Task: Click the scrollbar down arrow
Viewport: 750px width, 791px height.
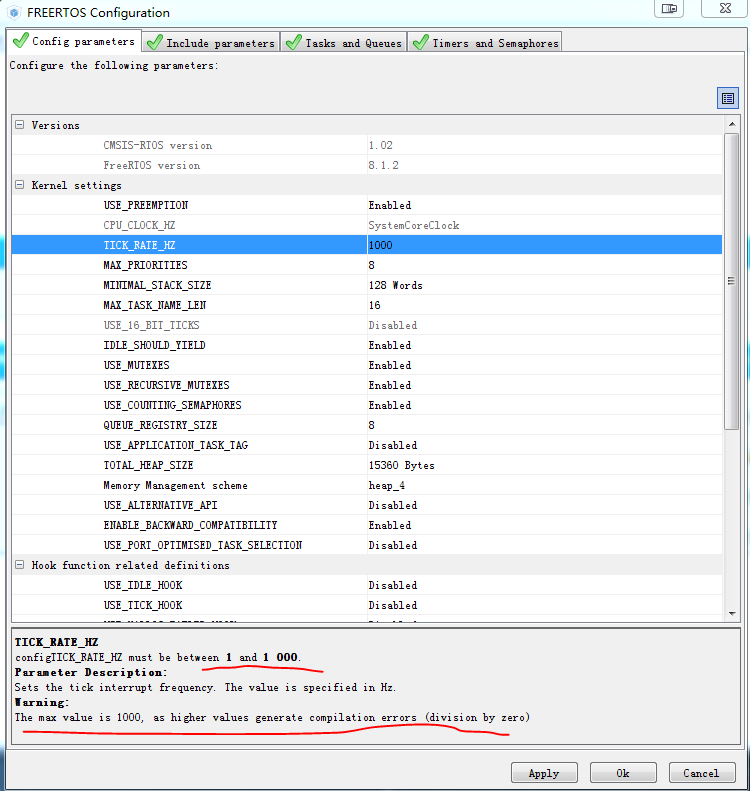Action: 732,613
